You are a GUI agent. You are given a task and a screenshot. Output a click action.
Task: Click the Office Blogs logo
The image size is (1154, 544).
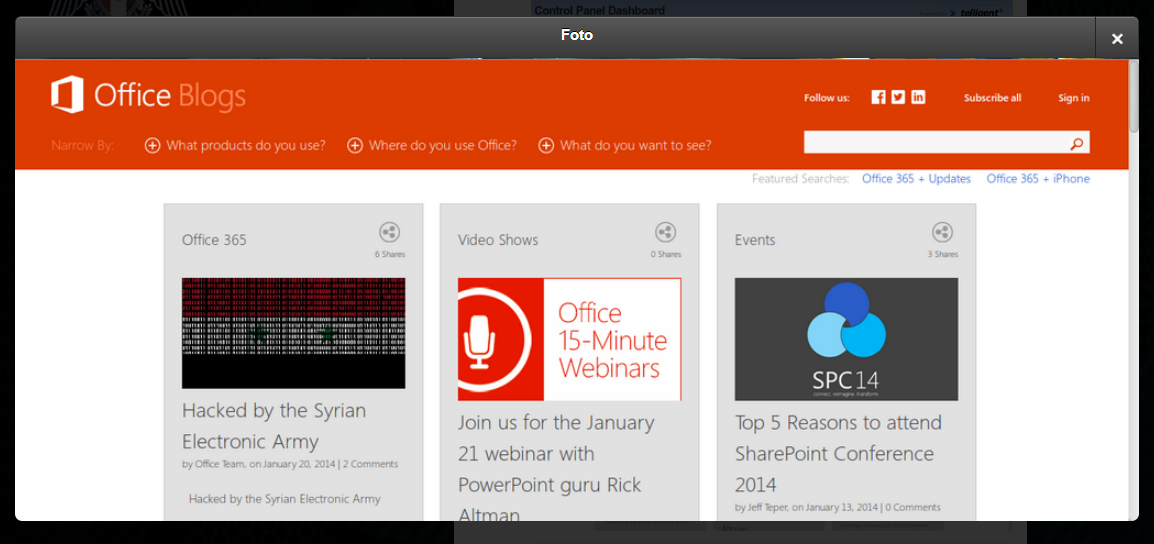[148, 96]
